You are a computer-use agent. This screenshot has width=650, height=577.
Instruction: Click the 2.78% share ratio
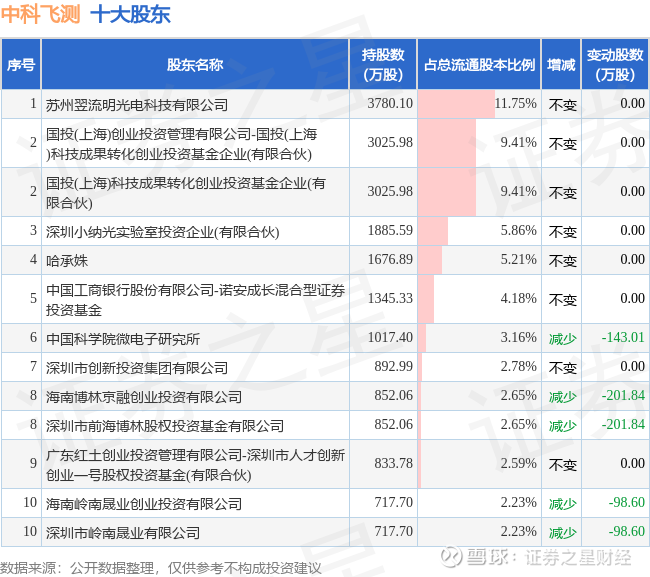click(519, 366)
